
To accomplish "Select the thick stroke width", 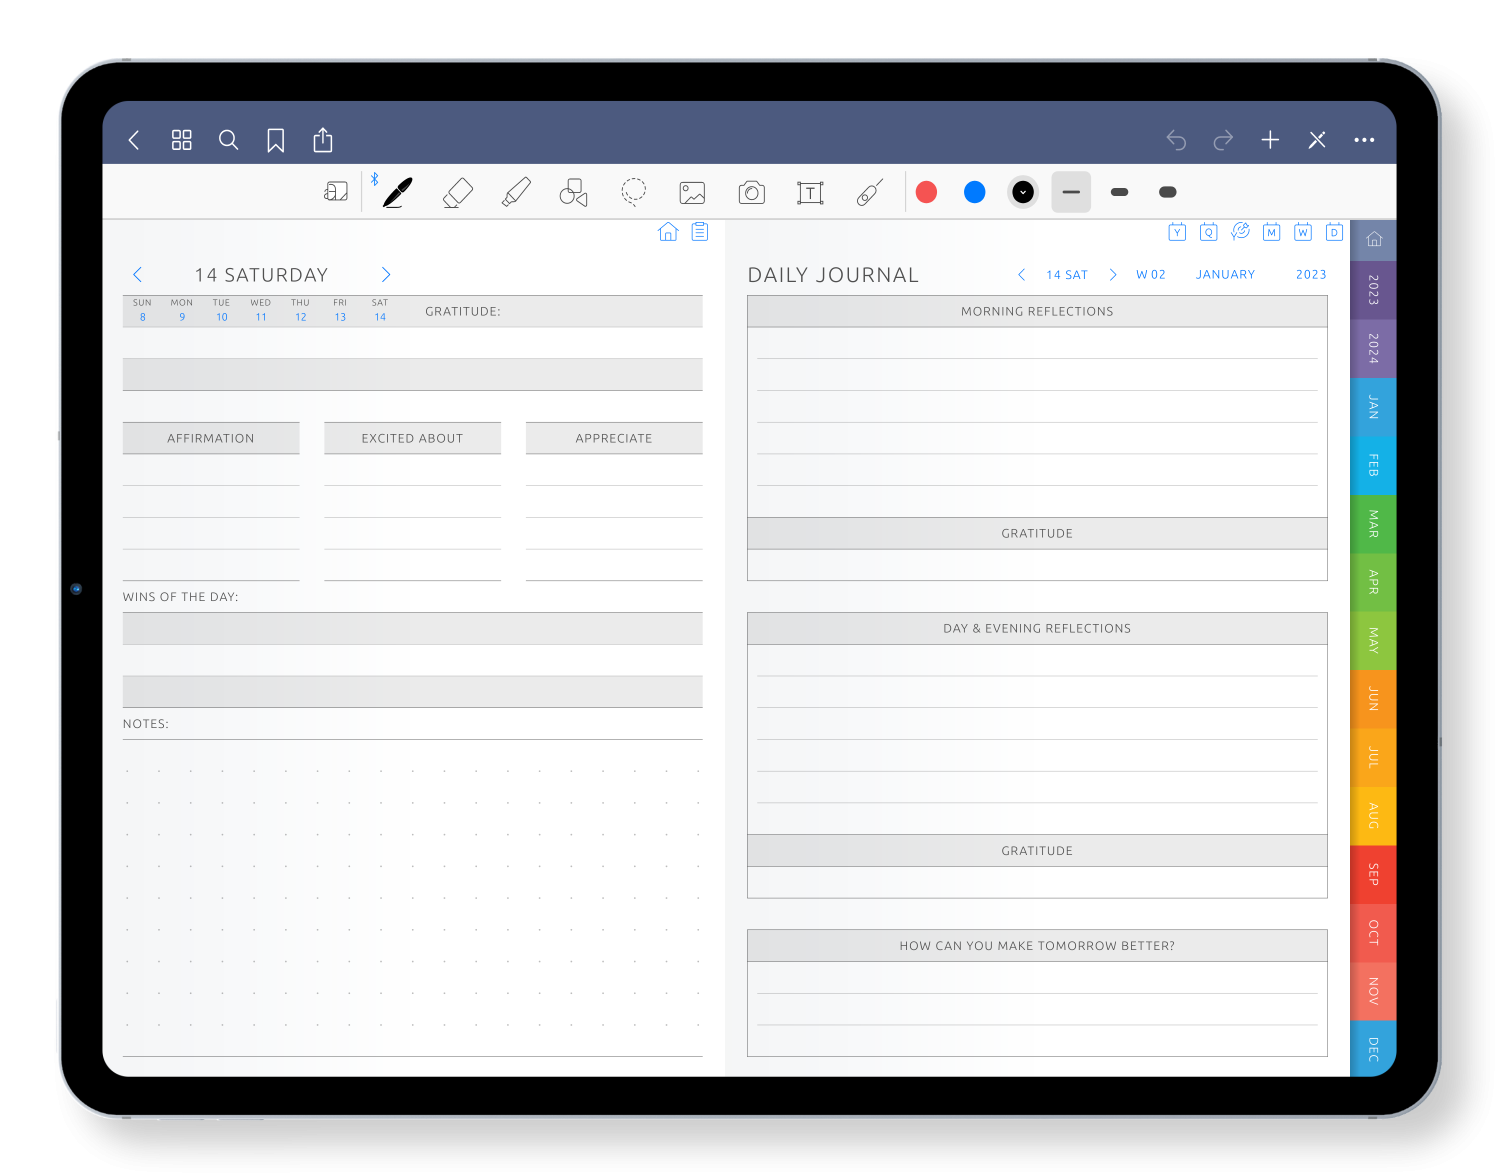I will 1167,192.
